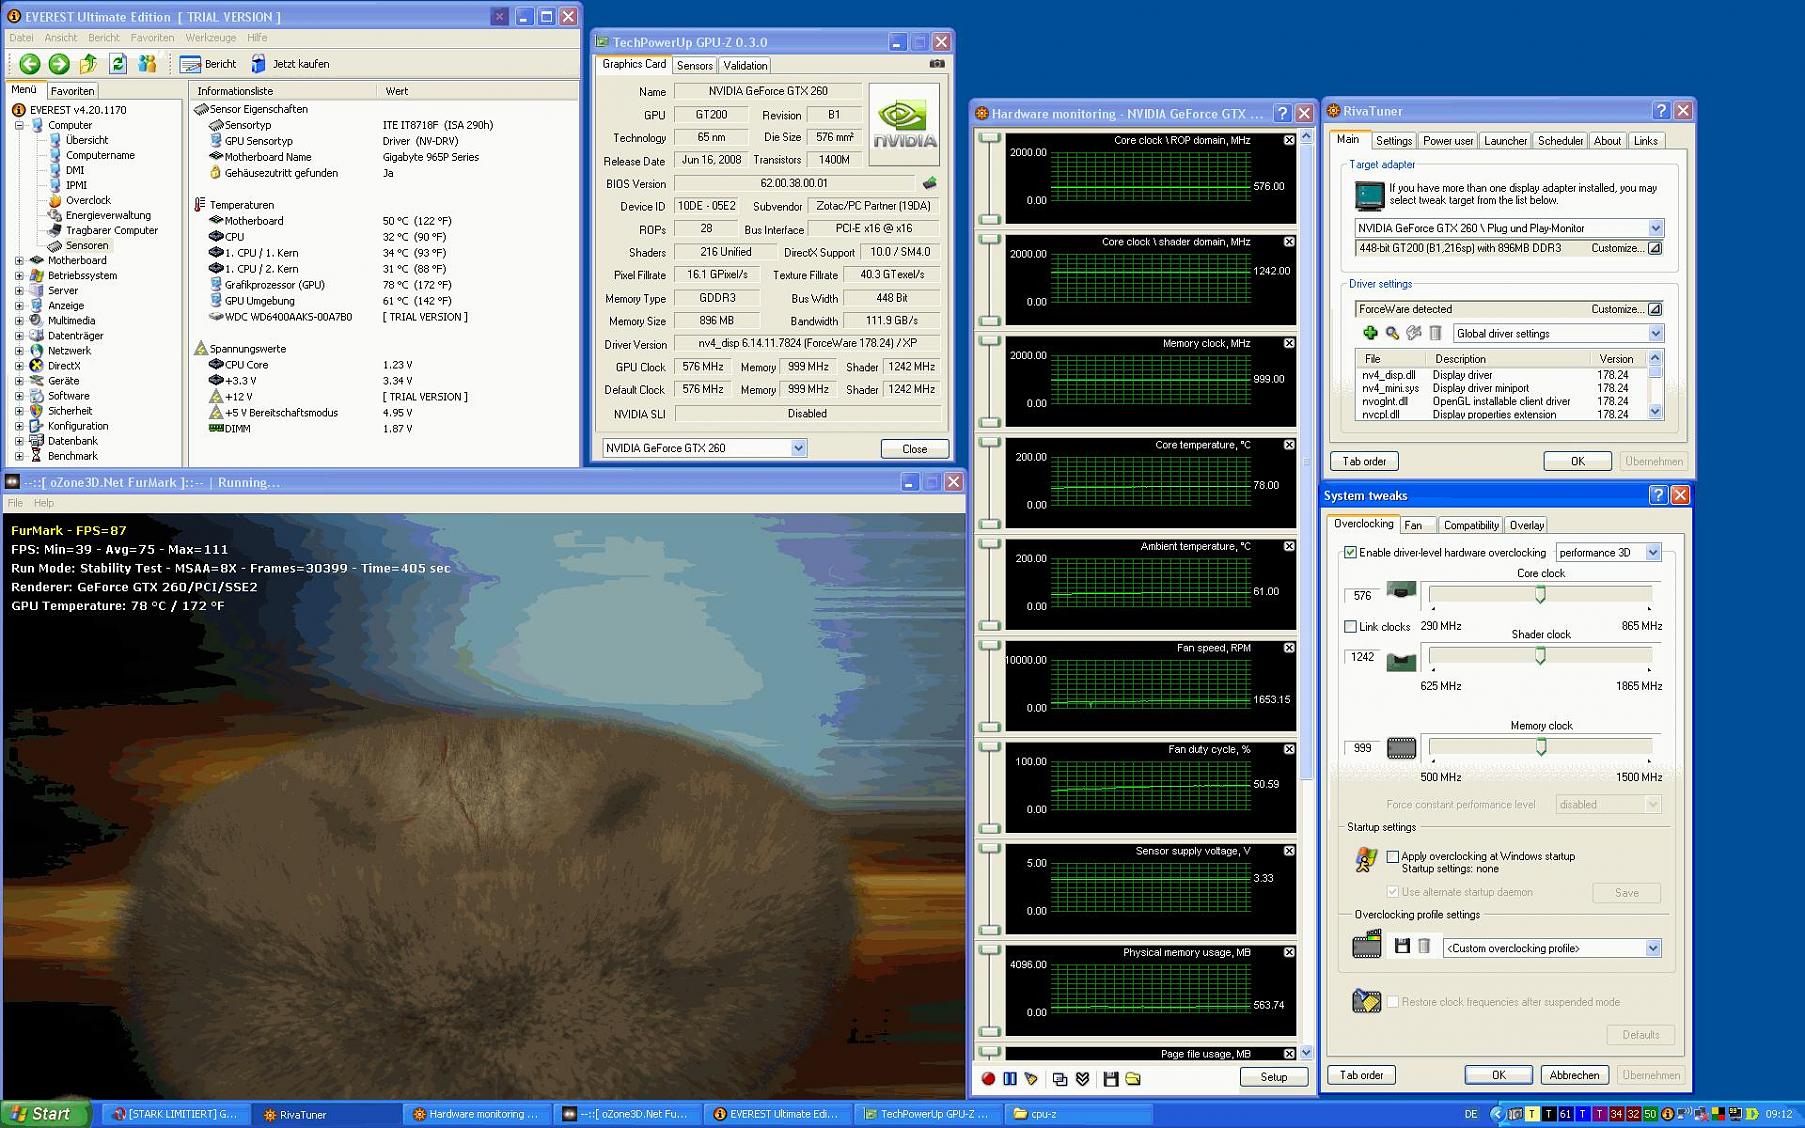The width and height of the screenshot is (1805, 1128).
Task: Click the Core clock slider handle
Action: tap(1540, 594)
